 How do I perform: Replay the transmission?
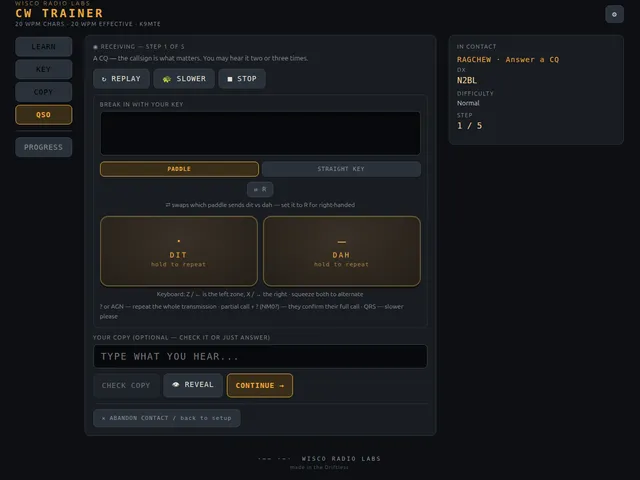click(x=121, y=79)
